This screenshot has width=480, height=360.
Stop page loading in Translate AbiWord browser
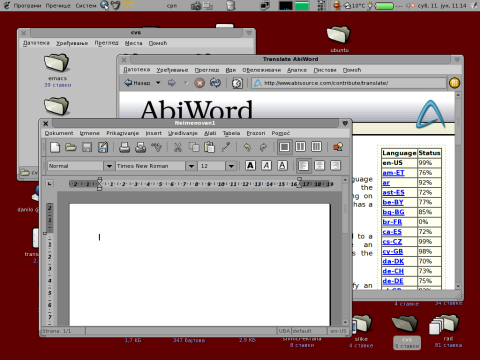tap(199, 83)
